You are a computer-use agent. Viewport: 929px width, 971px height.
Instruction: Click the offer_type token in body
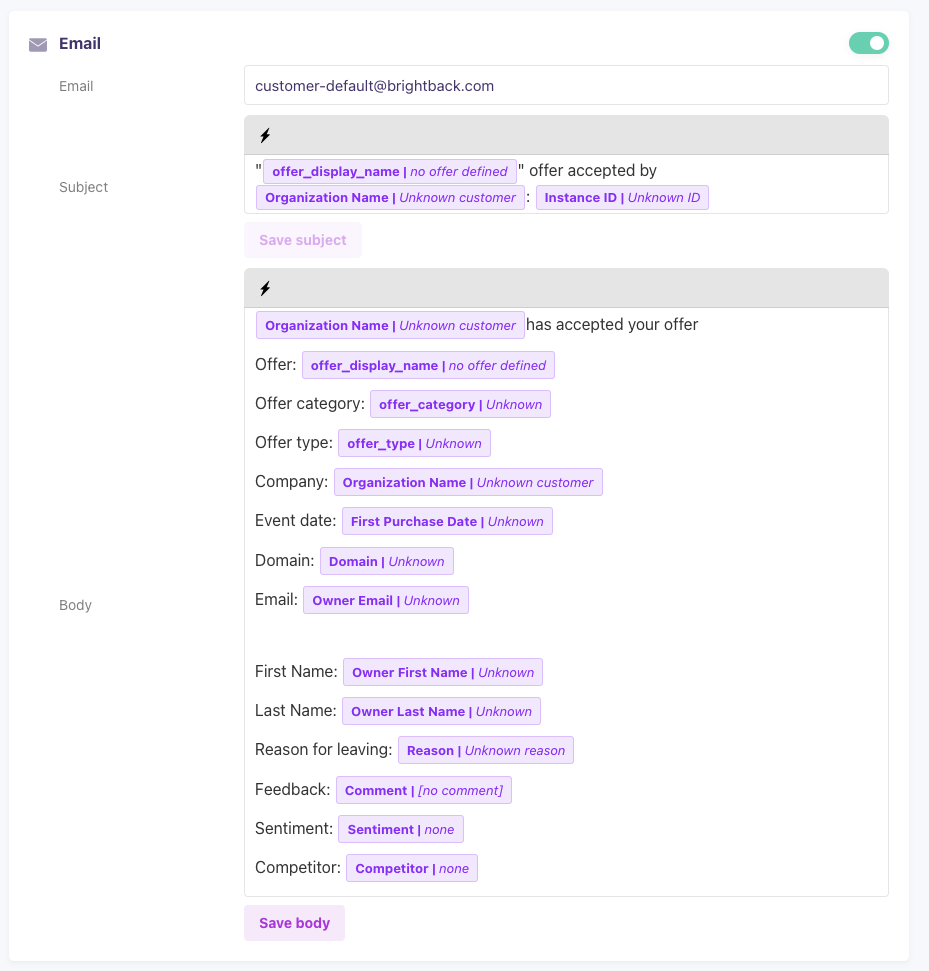pyautogui.click(x=414, y=444)
